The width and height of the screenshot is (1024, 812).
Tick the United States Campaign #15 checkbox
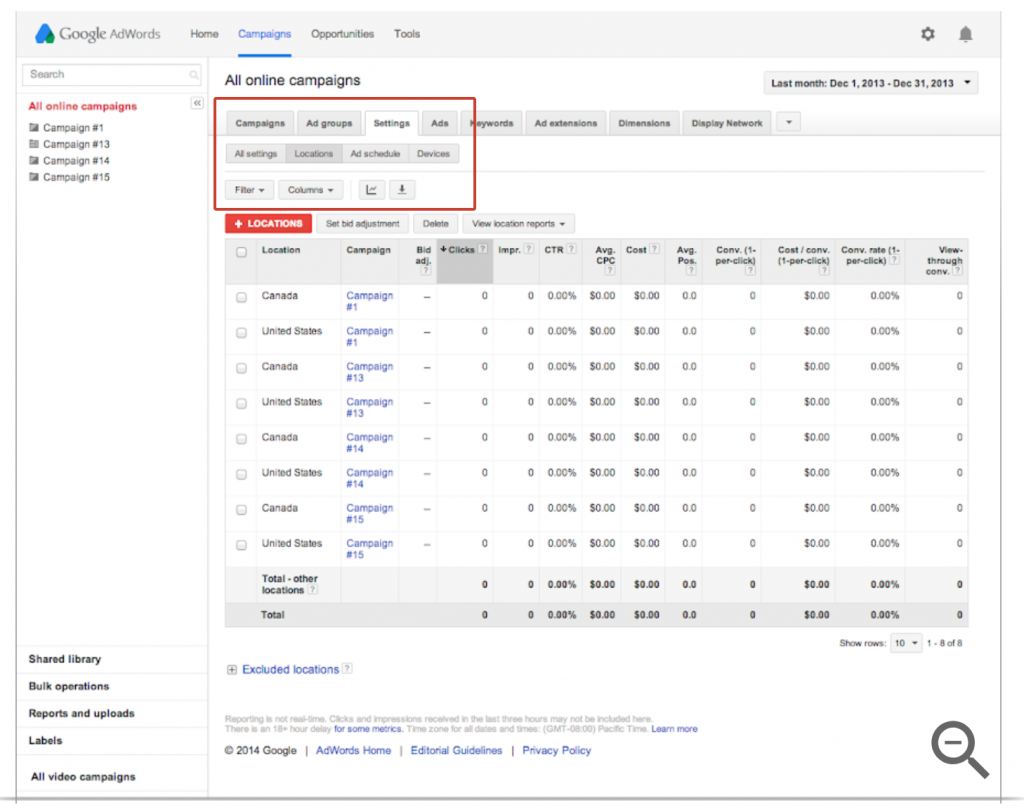pyautogui.click(x=241, y=545)
